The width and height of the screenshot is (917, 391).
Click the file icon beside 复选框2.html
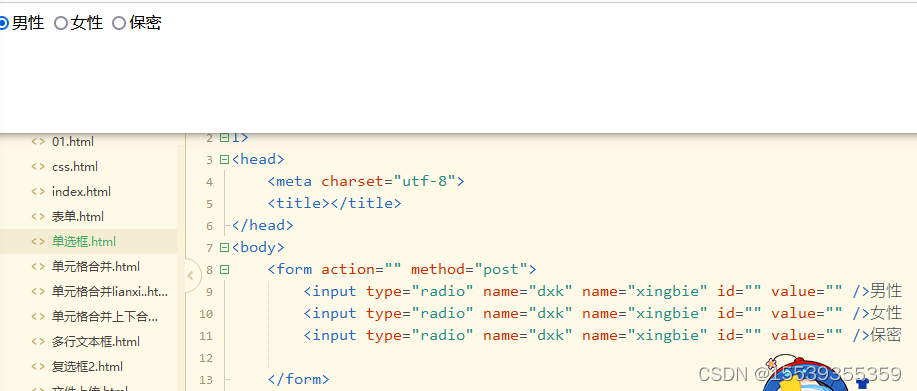click(38, 367)
